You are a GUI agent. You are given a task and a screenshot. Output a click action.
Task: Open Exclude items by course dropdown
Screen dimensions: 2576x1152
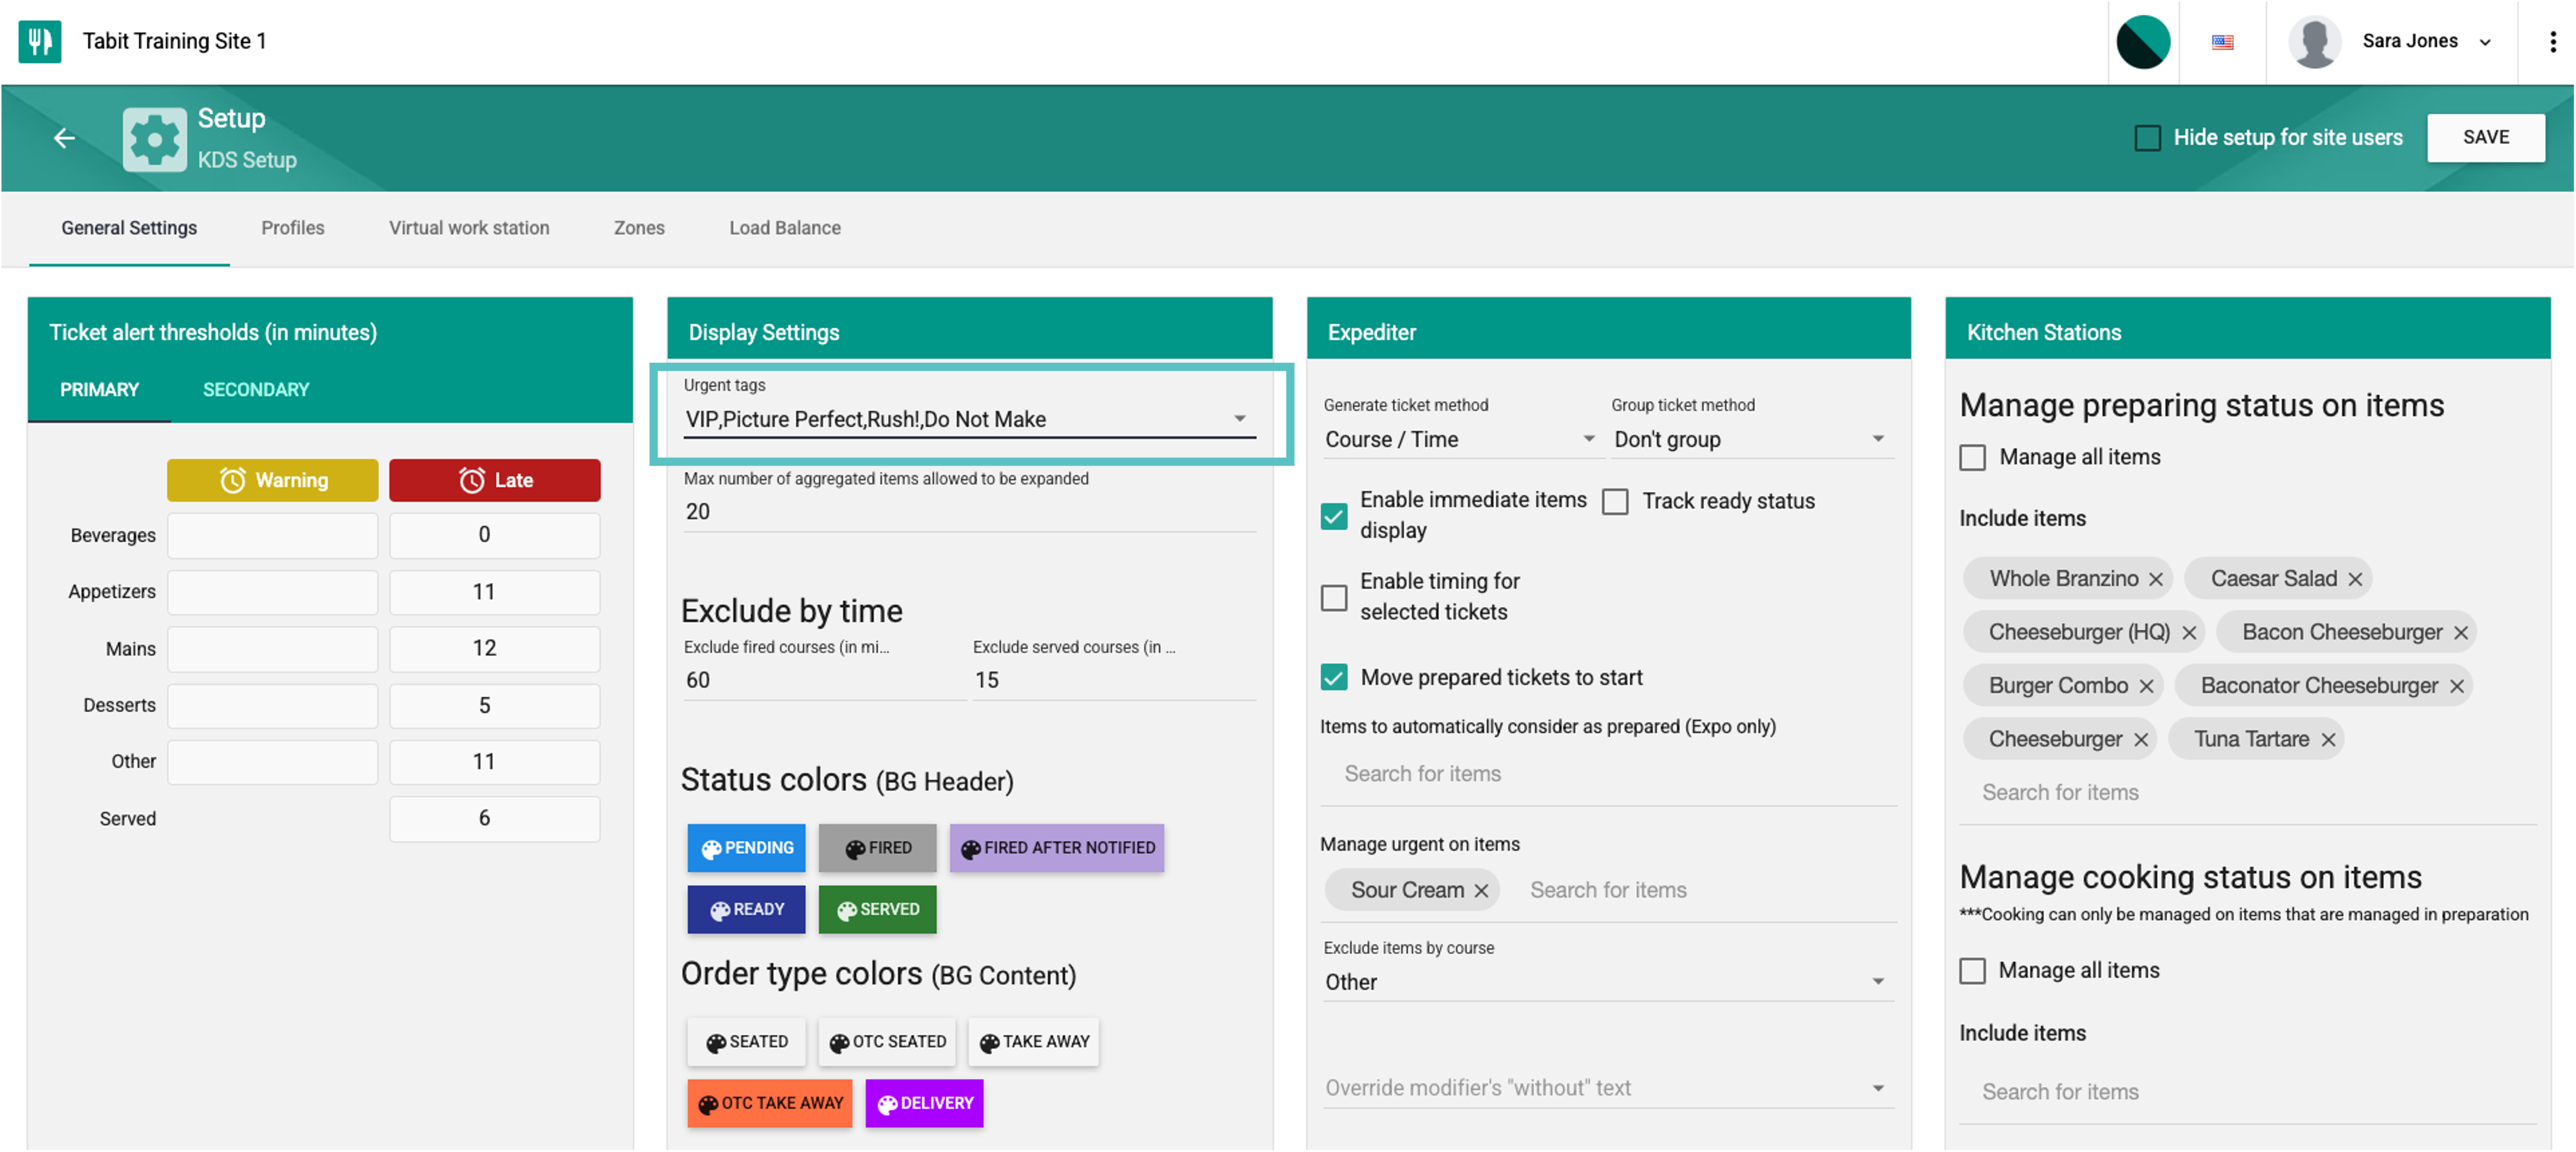tap(1608, 982)
